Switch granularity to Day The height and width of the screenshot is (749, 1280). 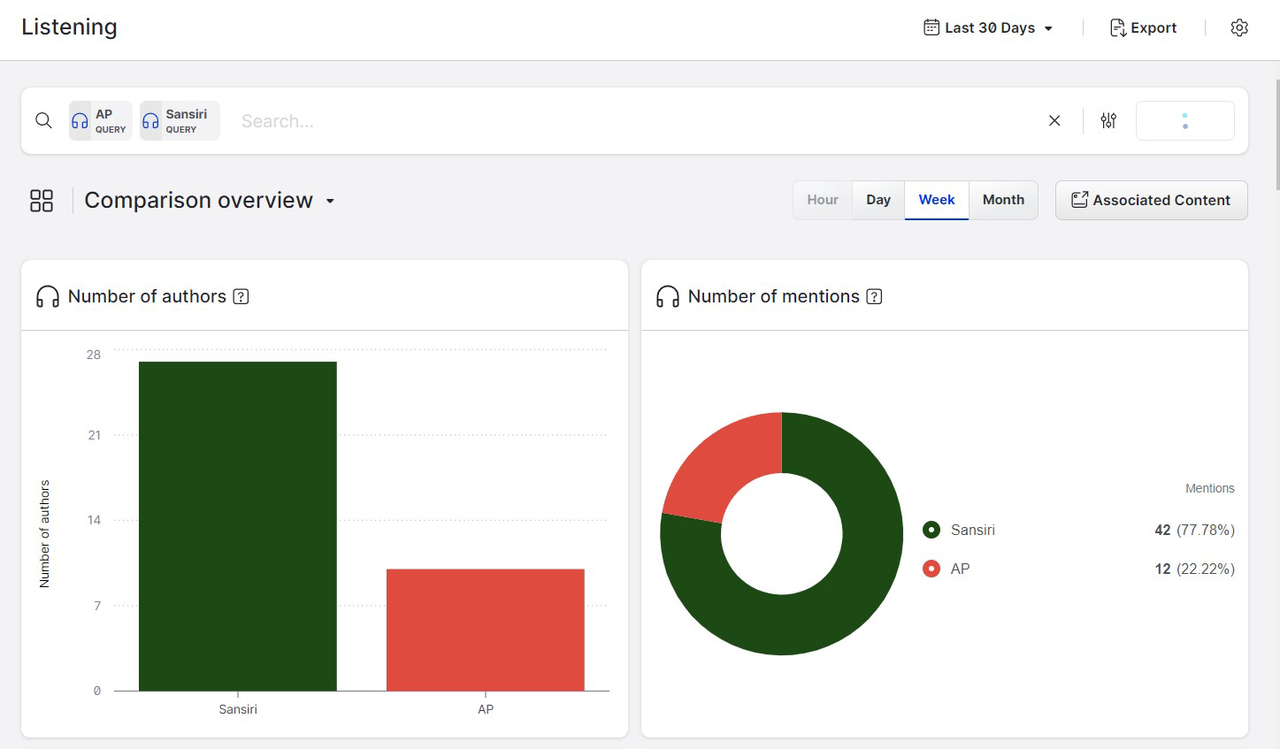click(878, 200)
